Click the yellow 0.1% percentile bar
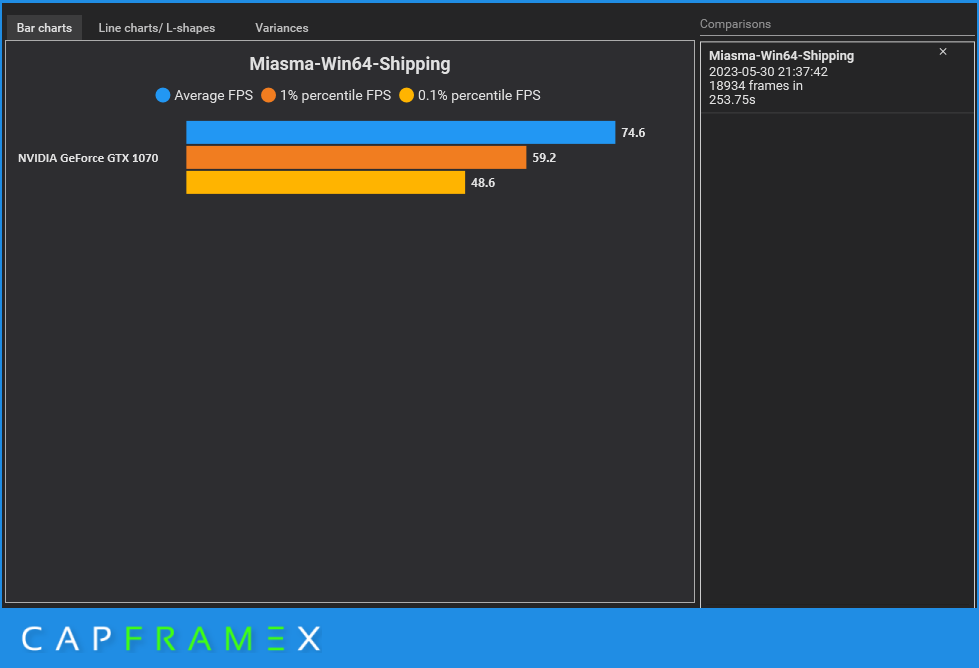 click(x=325, y=182)
